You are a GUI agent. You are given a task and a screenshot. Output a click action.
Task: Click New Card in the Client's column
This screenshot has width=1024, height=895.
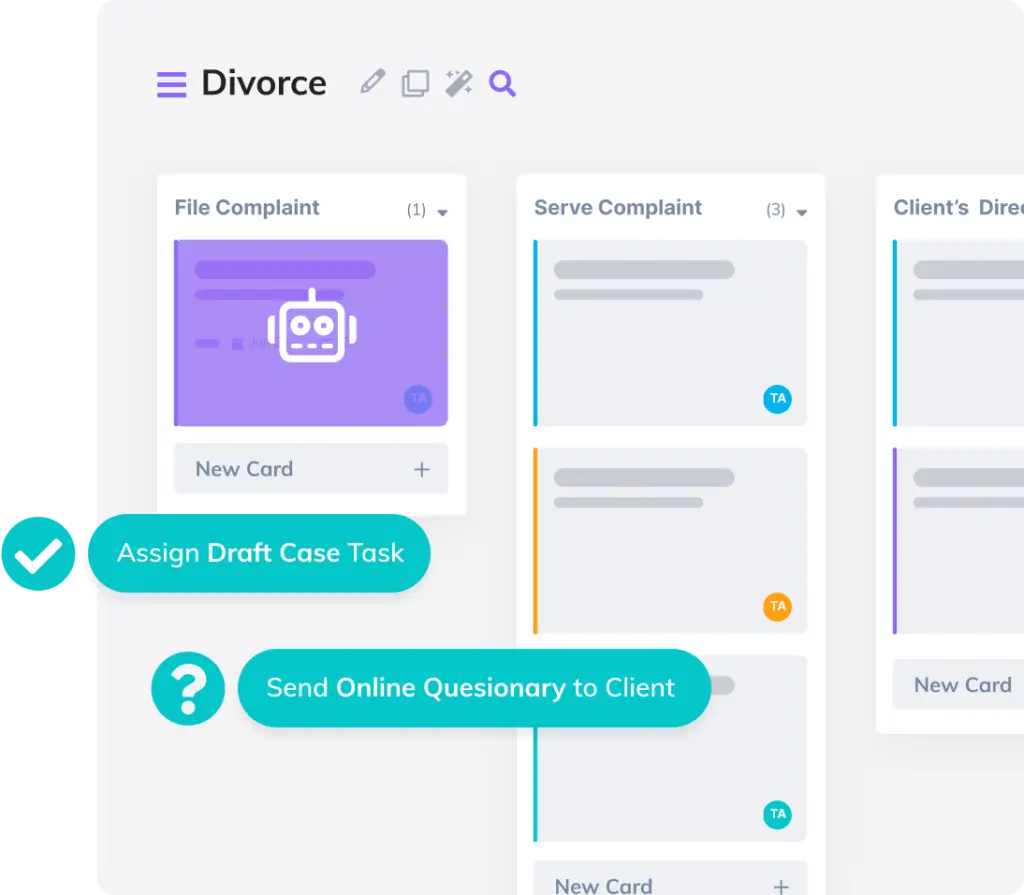[x=962, y=685]
